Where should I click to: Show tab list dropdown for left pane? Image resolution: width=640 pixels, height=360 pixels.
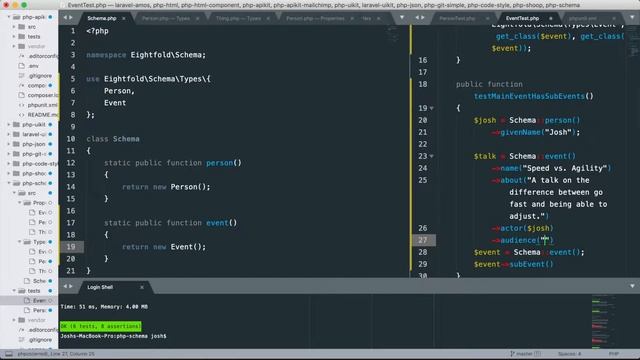click(x=402, y=18)
